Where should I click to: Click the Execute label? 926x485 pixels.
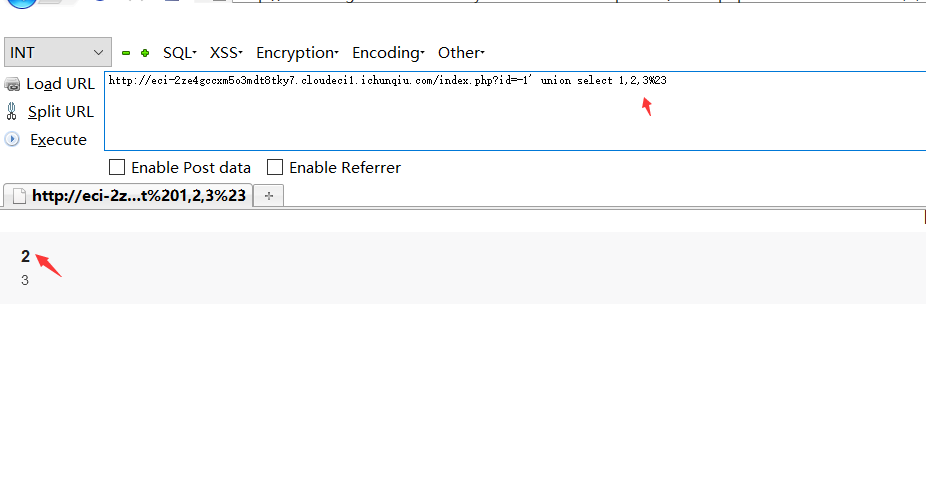point(58,140)
